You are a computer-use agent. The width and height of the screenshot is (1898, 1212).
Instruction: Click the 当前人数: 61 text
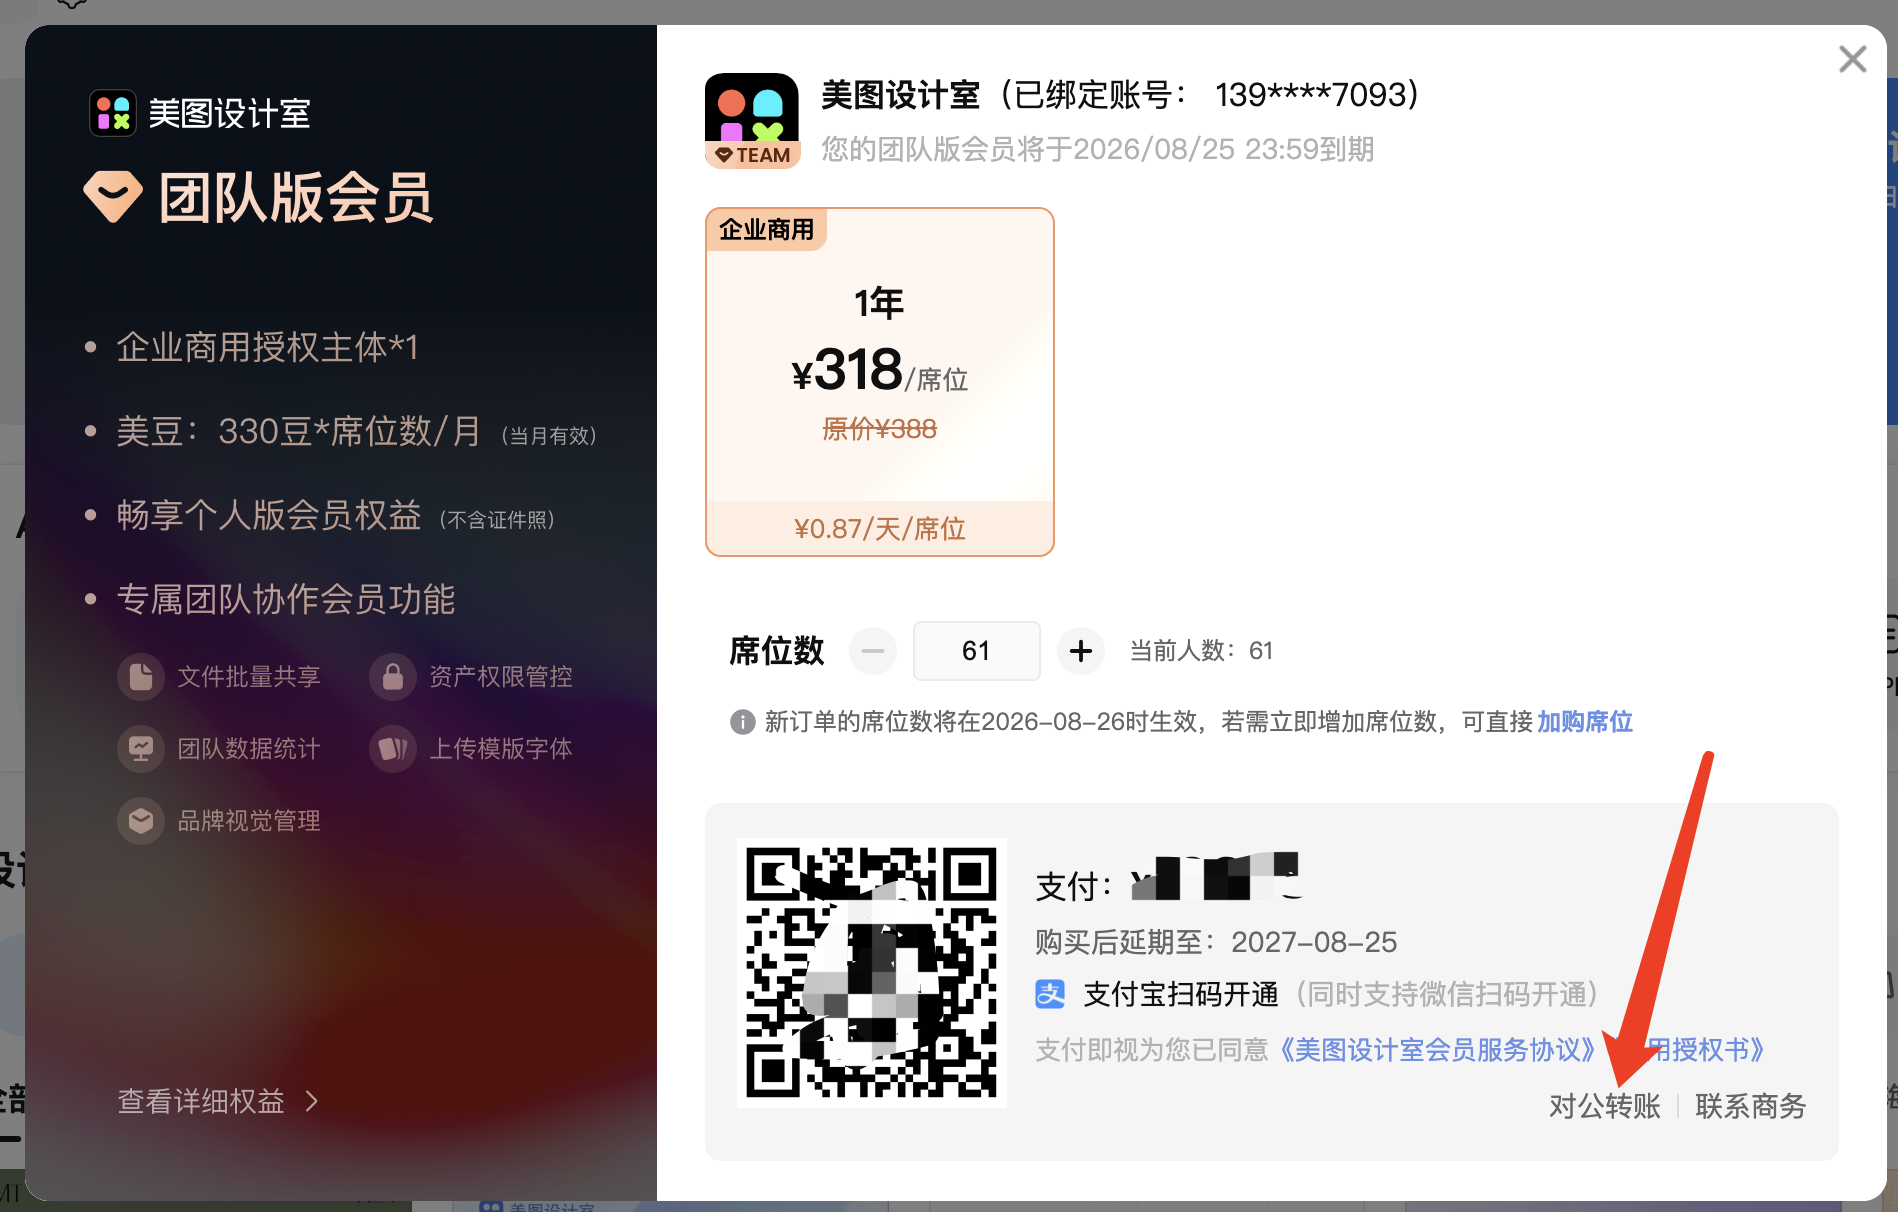[x=1201, y=651]
